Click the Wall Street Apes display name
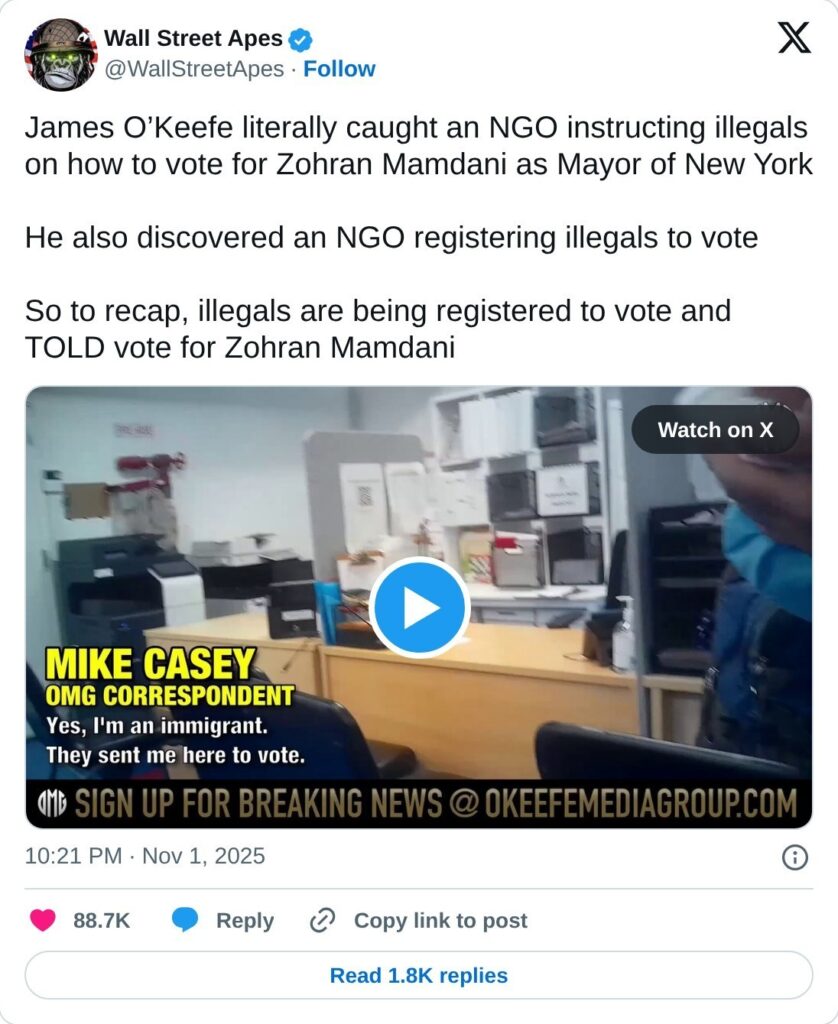 pyautogui.click(x=193, y=39)
